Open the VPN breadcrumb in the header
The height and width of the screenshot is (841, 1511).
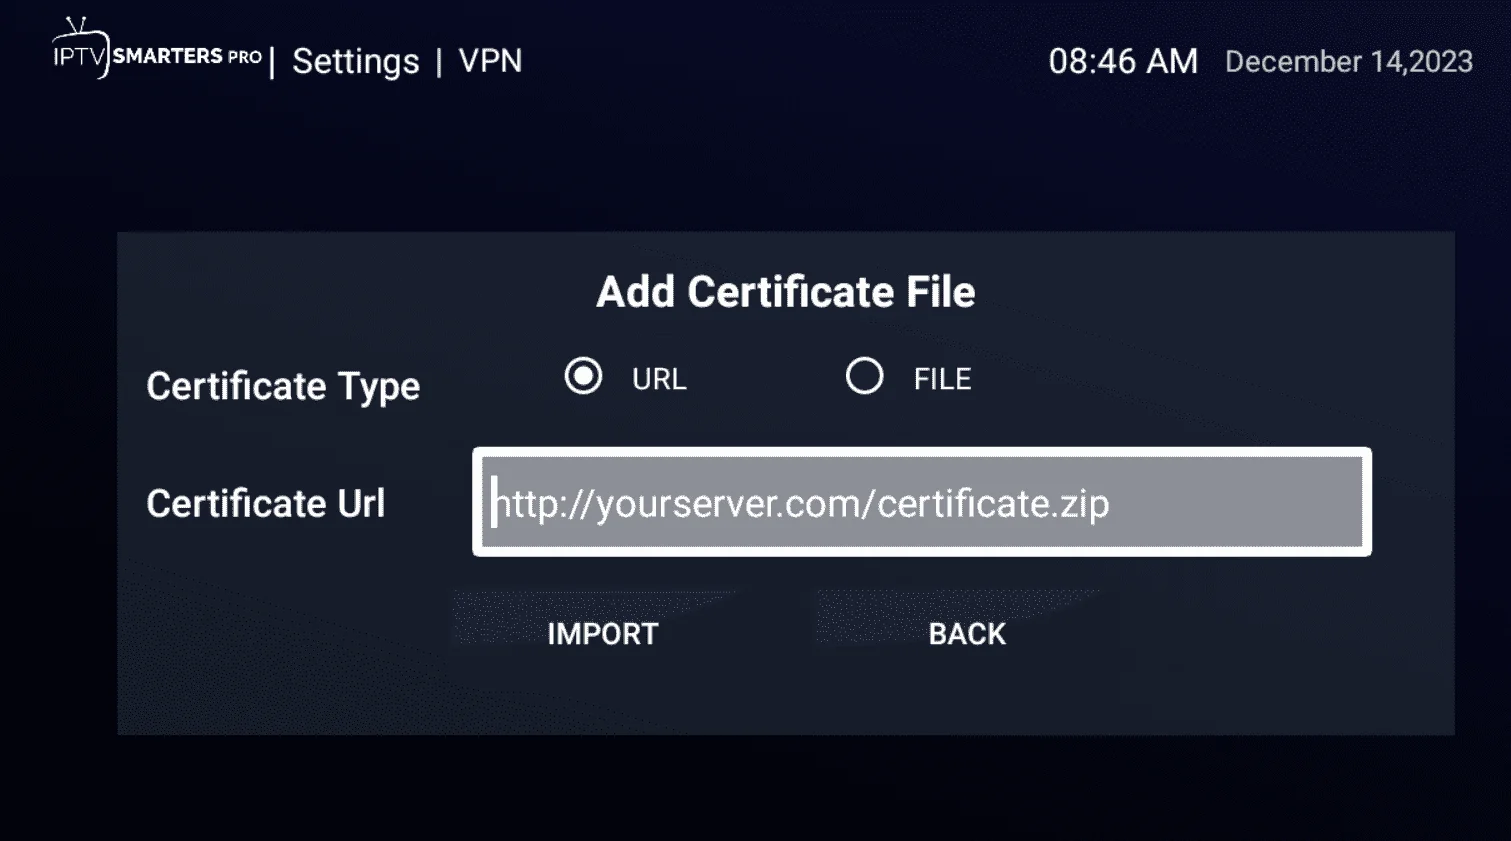[x=490, y=61]
